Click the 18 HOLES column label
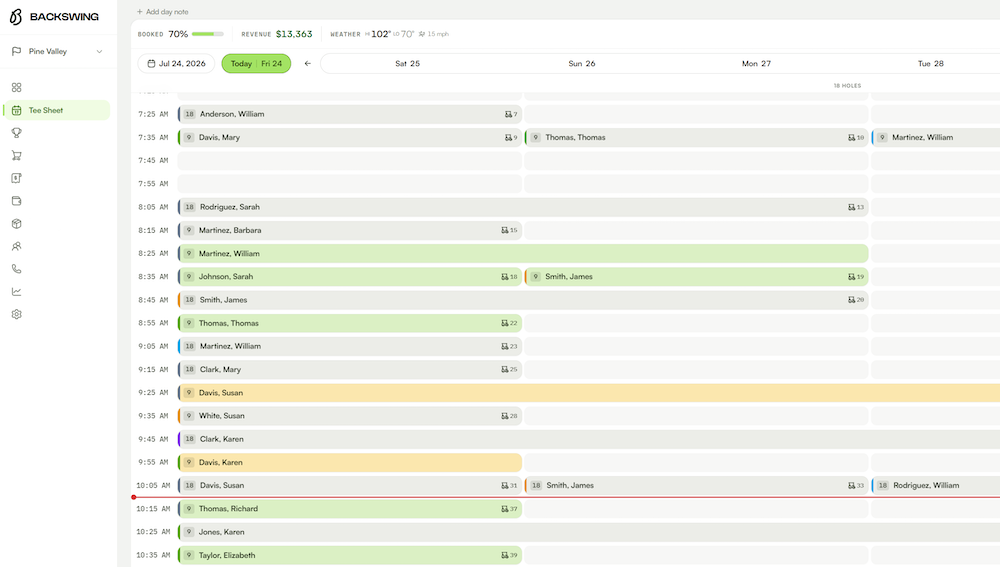Screen dimensions: 1000x567 point(847,85)
